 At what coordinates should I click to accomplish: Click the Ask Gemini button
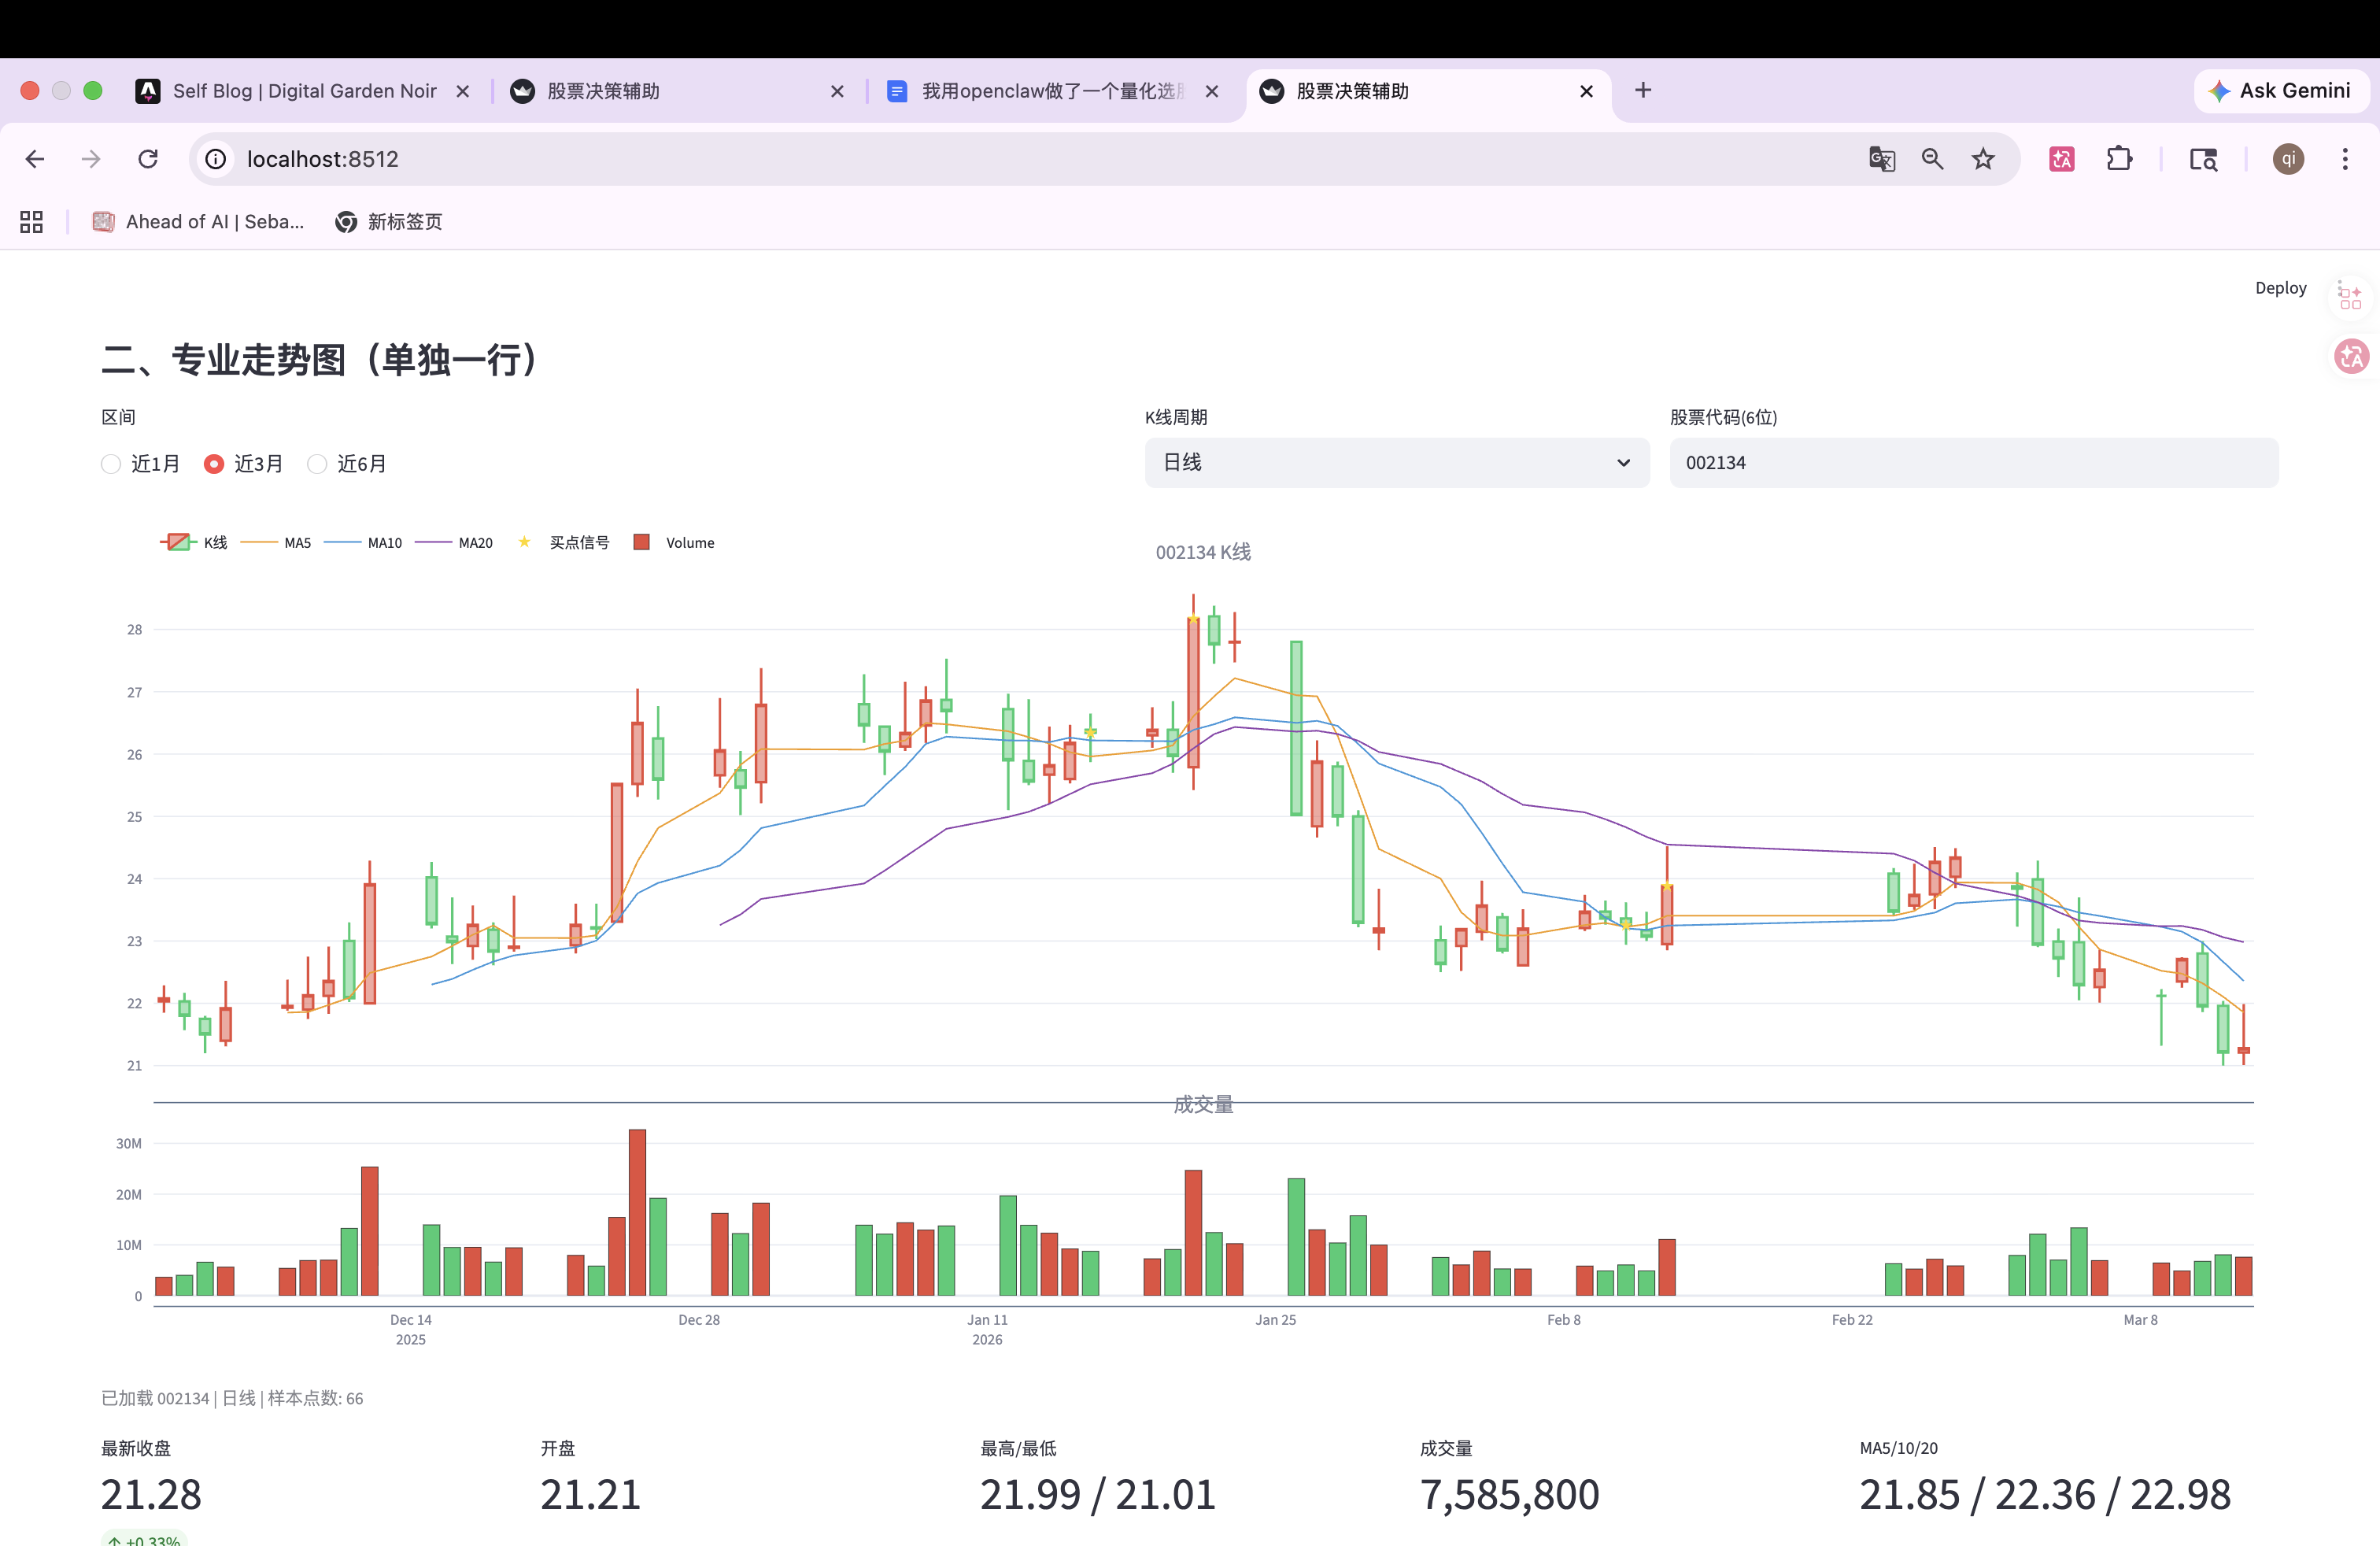pyautogui.click(x=2280, y=91)
